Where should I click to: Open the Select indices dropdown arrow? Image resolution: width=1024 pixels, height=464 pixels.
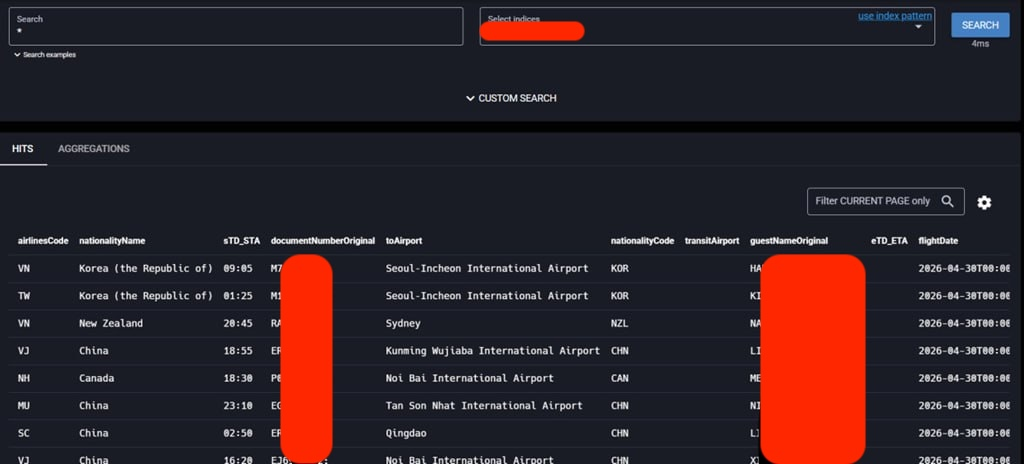918,27
